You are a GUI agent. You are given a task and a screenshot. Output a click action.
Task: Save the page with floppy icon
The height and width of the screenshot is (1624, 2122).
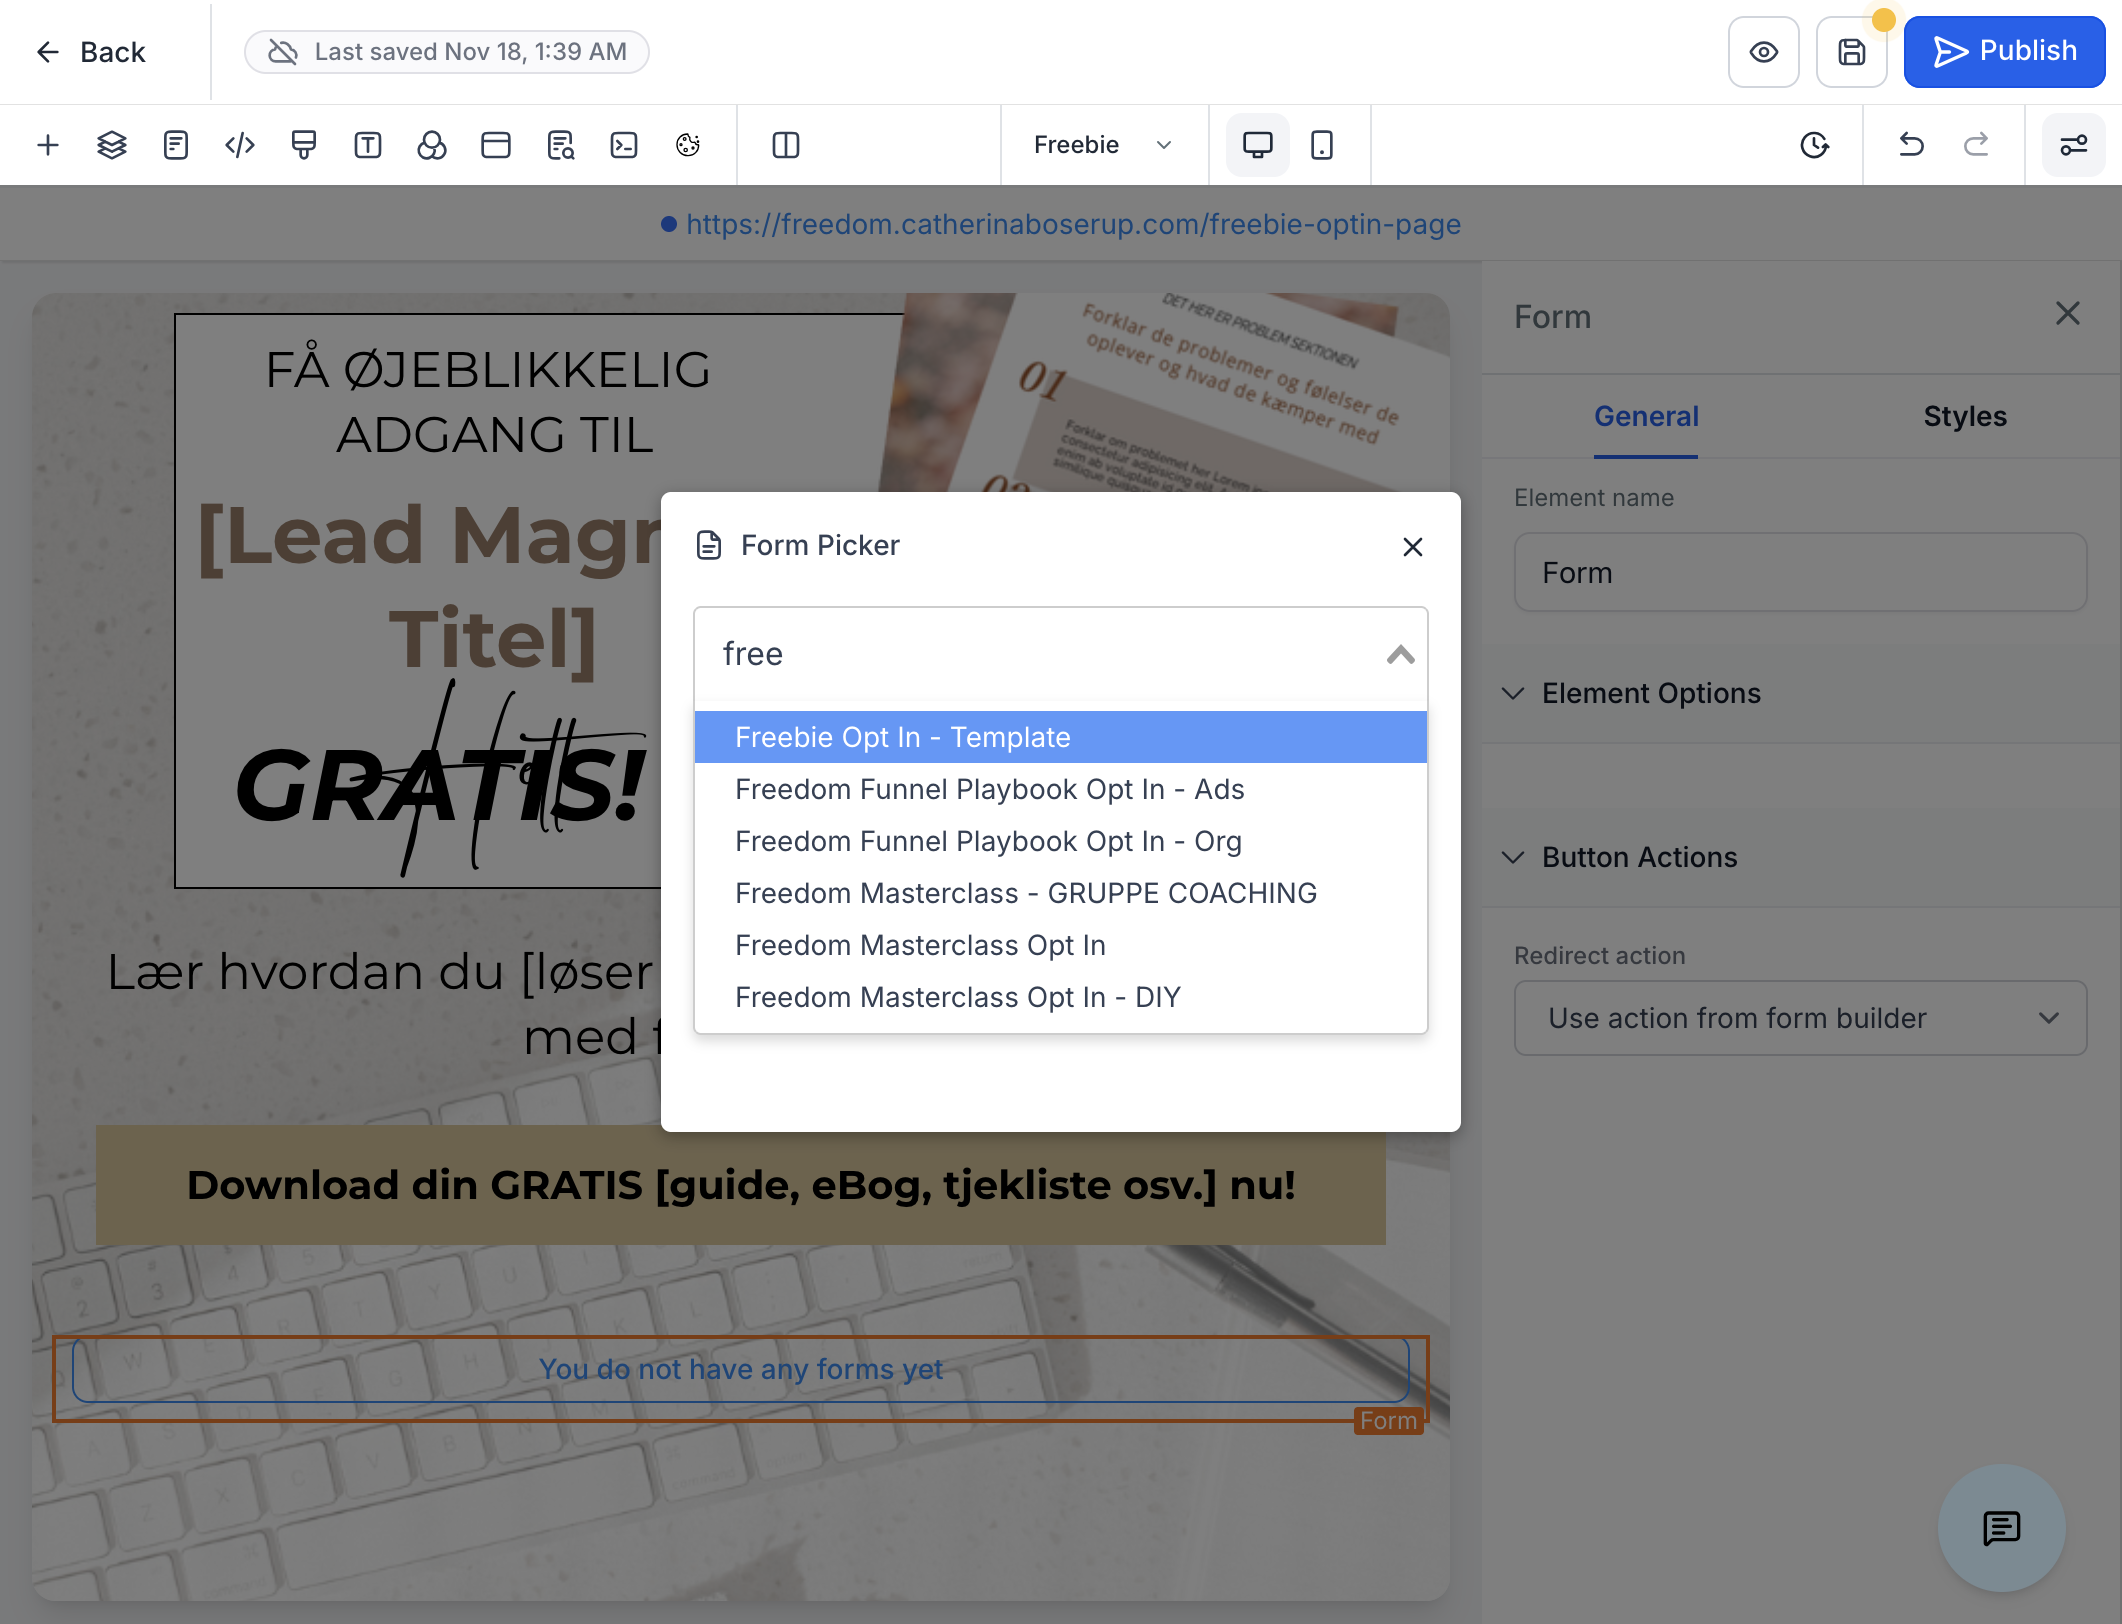[x=1852, y=52]
